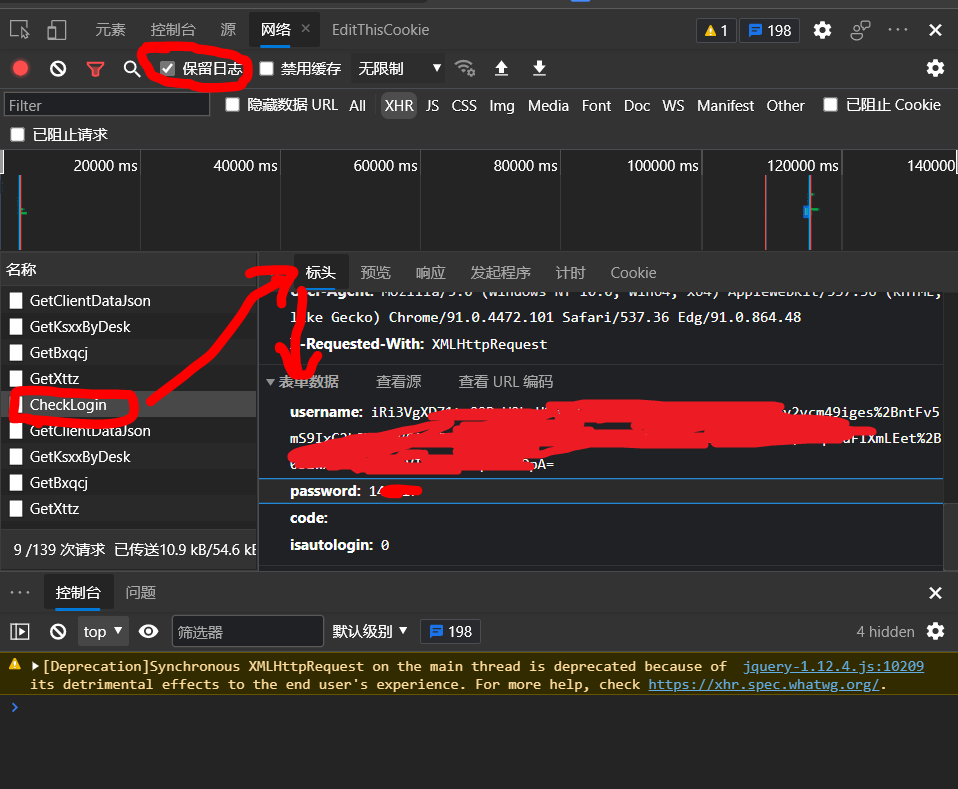
Task: Click 查看 URL 编码 link
Action: [505, 381]
